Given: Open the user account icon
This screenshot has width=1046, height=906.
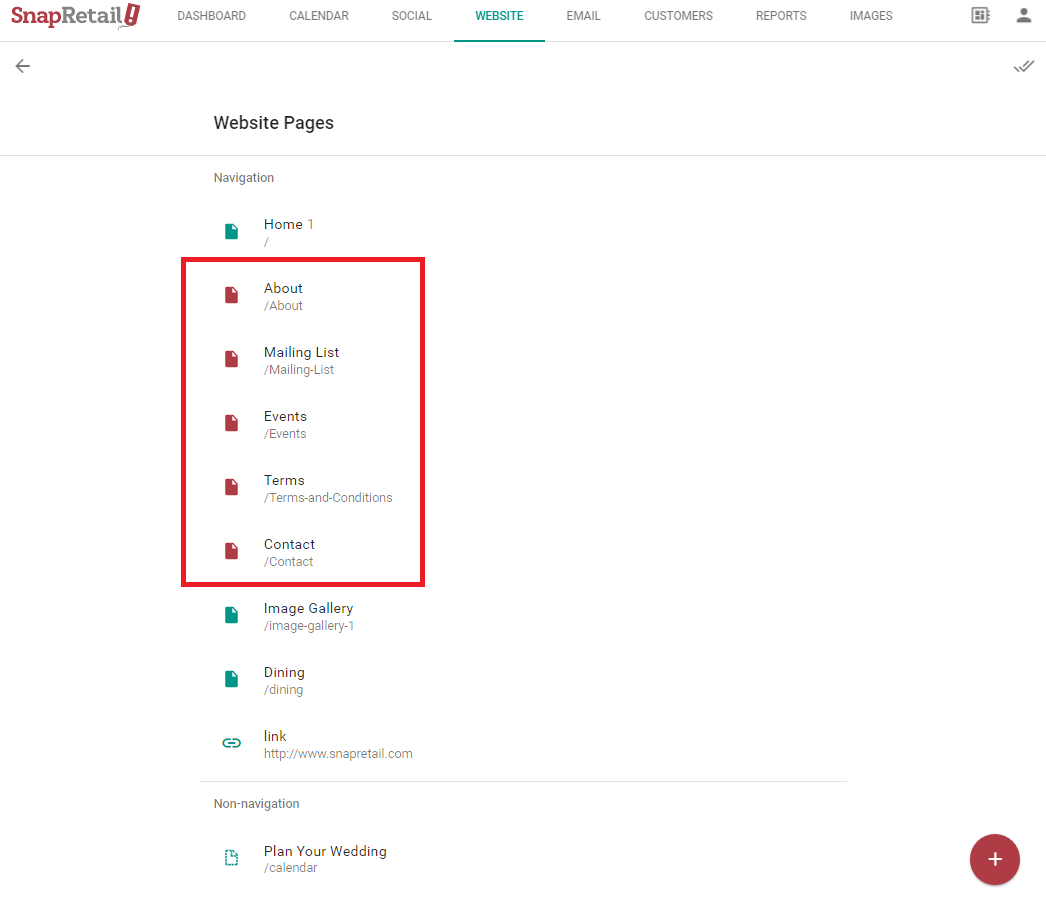Looking at the screenshot, I should [x=1023, y=16].
